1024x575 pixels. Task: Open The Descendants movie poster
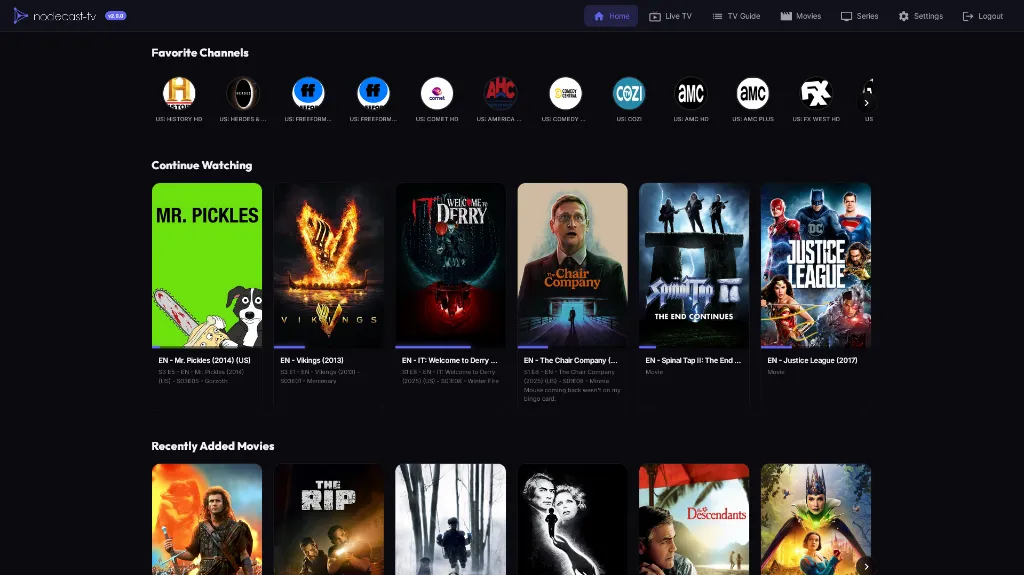694,519
